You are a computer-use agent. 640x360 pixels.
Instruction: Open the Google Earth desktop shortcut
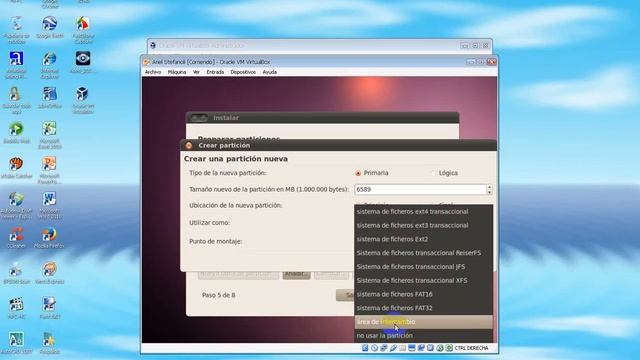[50, 27]
